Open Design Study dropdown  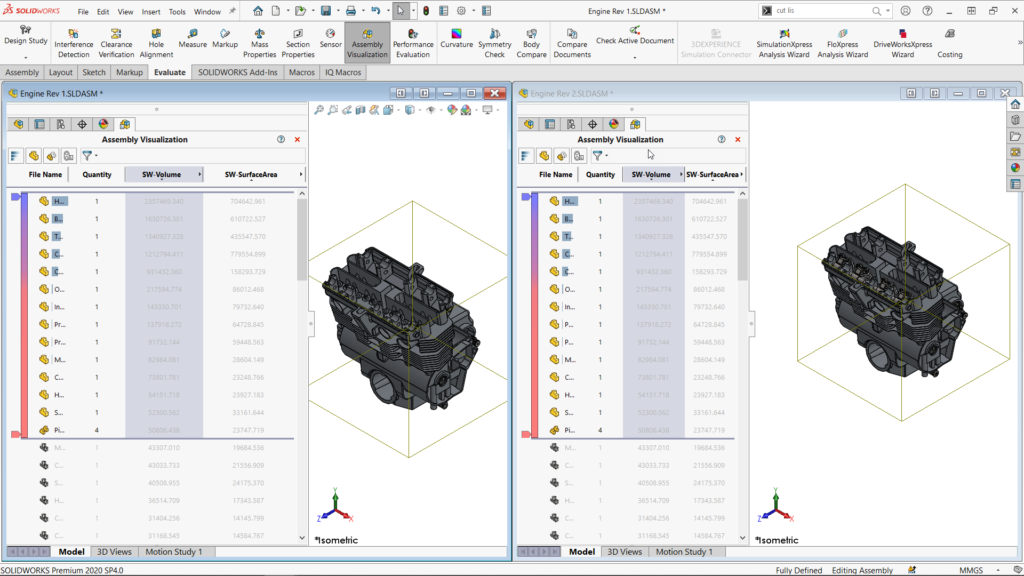coord(25,57)
